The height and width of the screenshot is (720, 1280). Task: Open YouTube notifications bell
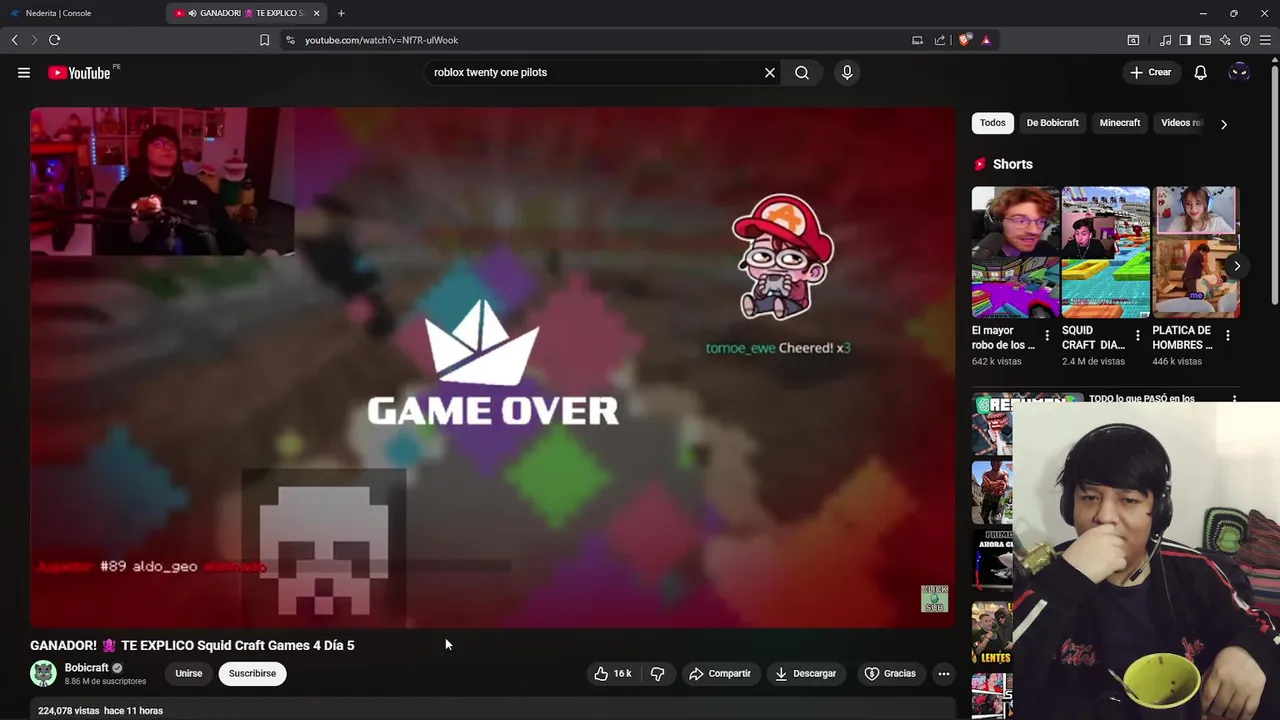coord(1201,72)
